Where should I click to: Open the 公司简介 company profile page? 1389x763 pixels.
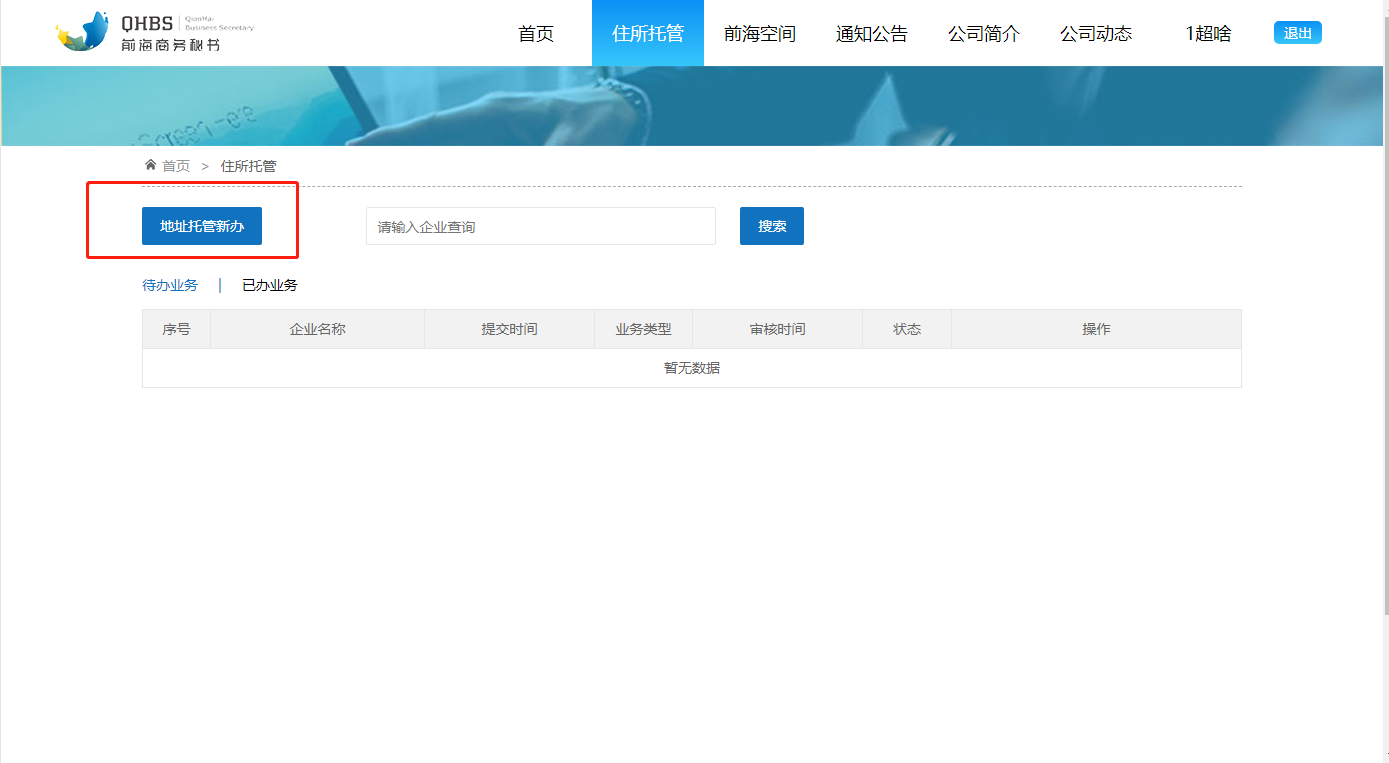[983, 33]
